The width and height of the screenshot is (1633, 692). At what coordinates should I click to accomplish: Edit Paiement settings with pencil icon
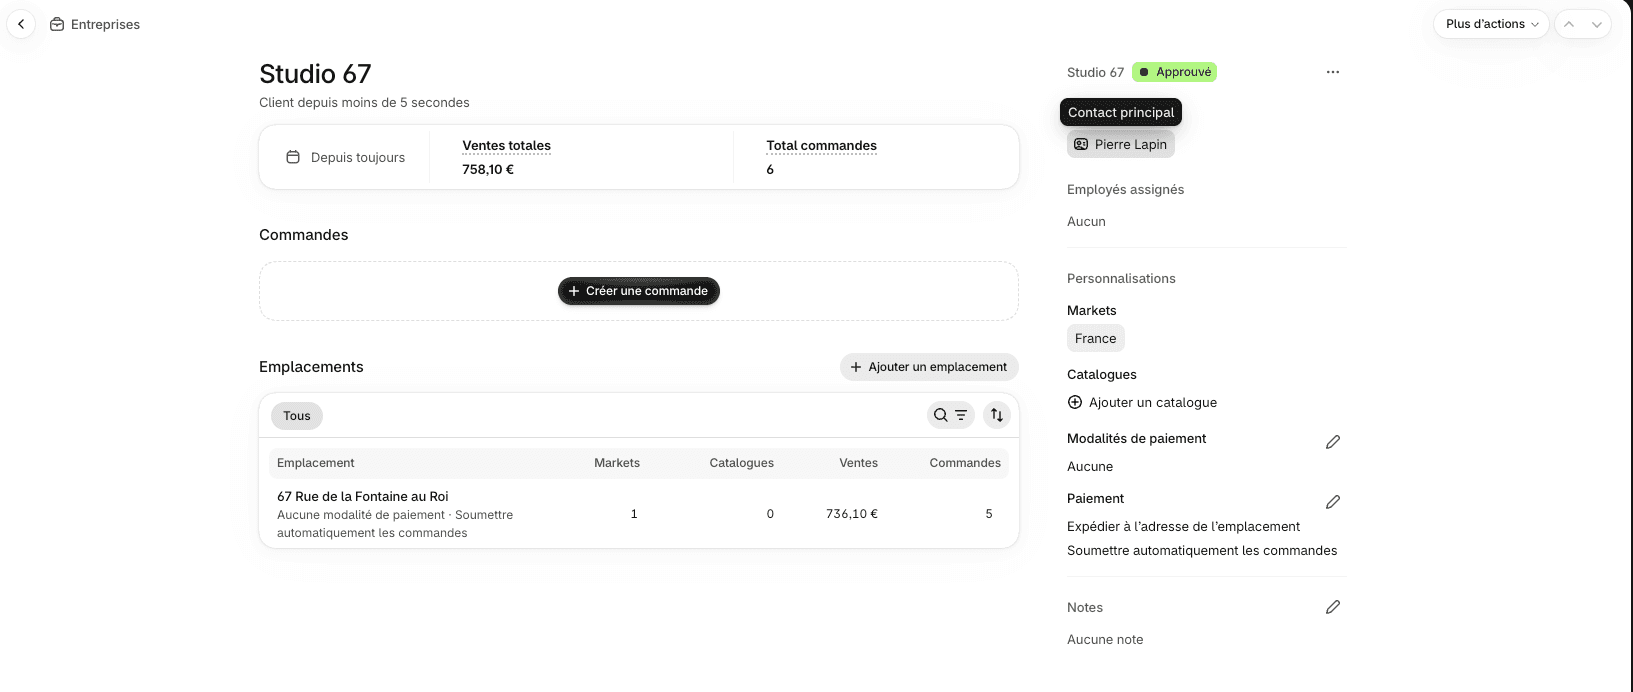pyautogui.click(x=1333, y=502)
